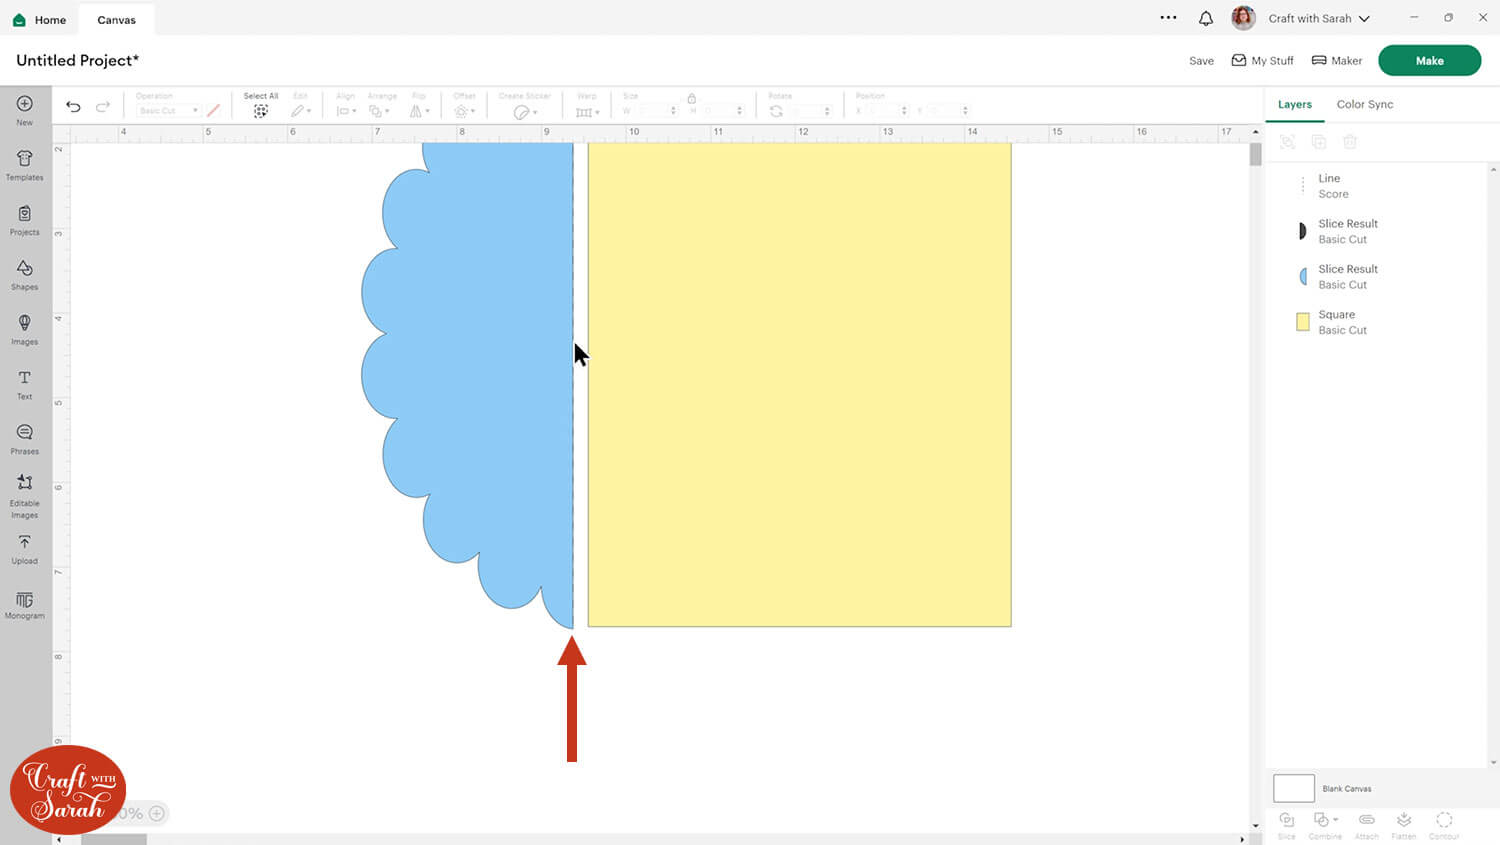Open the Operation Basic Cut dropdown
Image resolution: width=1500 pixels, height=845 pixels.
168,111
